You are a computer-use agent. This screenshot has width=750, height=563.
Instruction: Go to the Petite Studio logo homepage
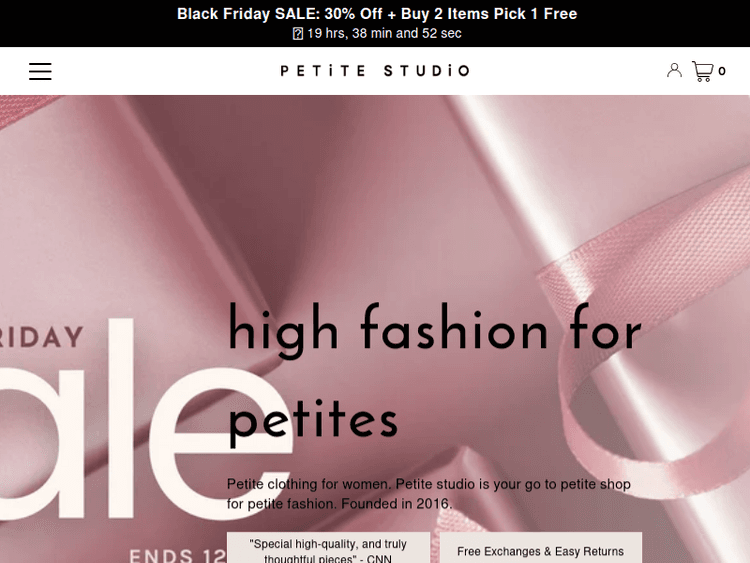[375, 71]
